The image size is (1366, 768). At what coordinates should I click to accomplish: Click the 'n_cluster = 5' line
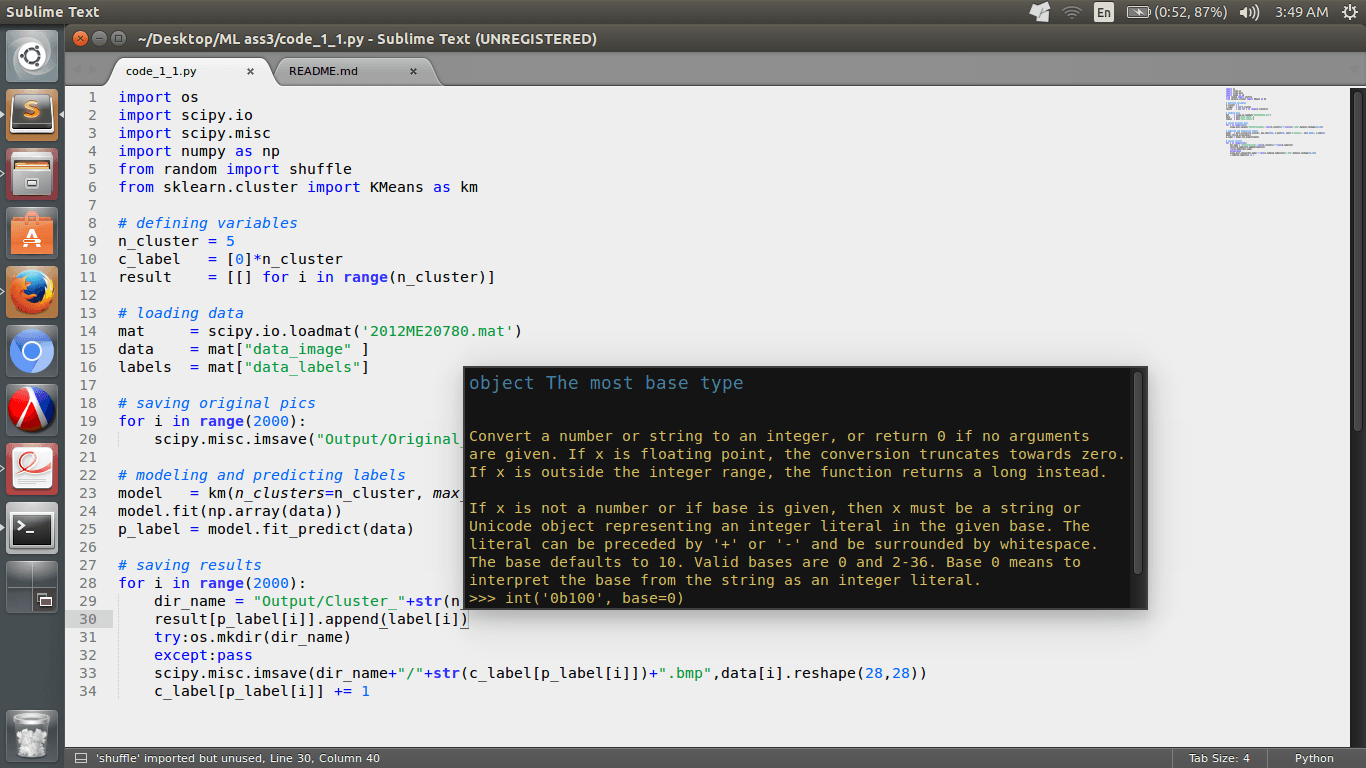177,241
